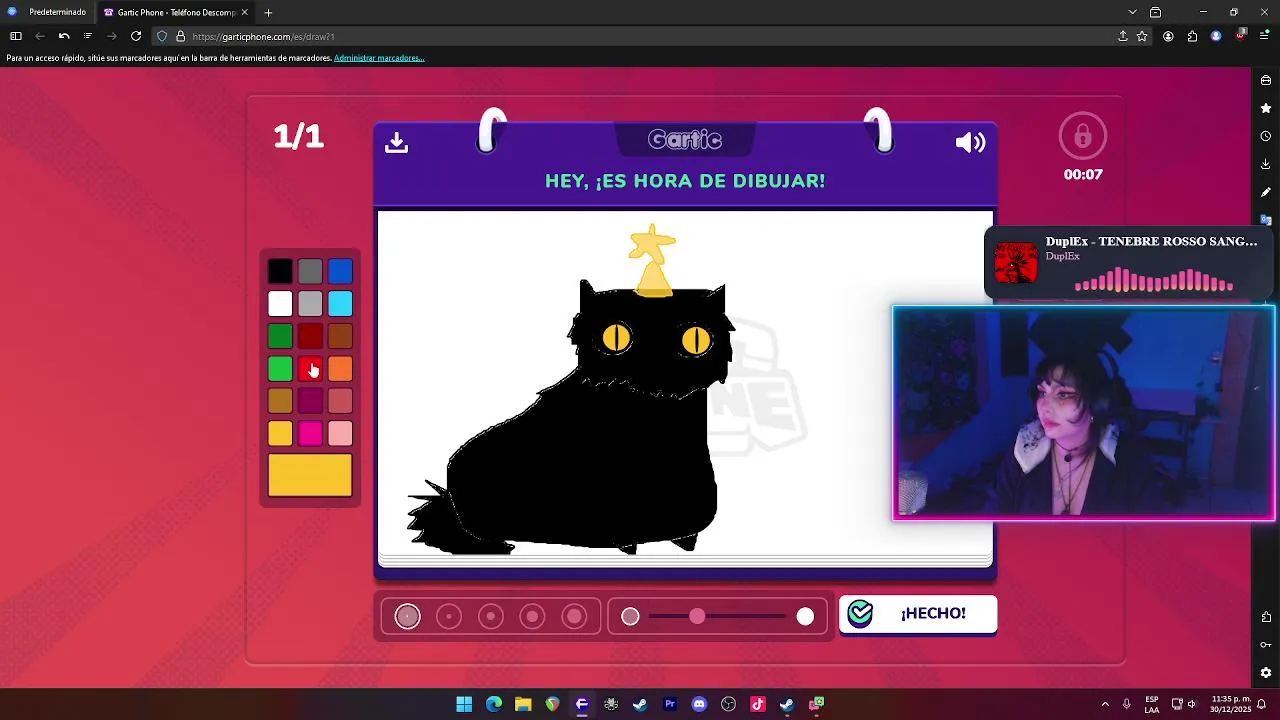Select the second brush size

(x=449, y=616)
